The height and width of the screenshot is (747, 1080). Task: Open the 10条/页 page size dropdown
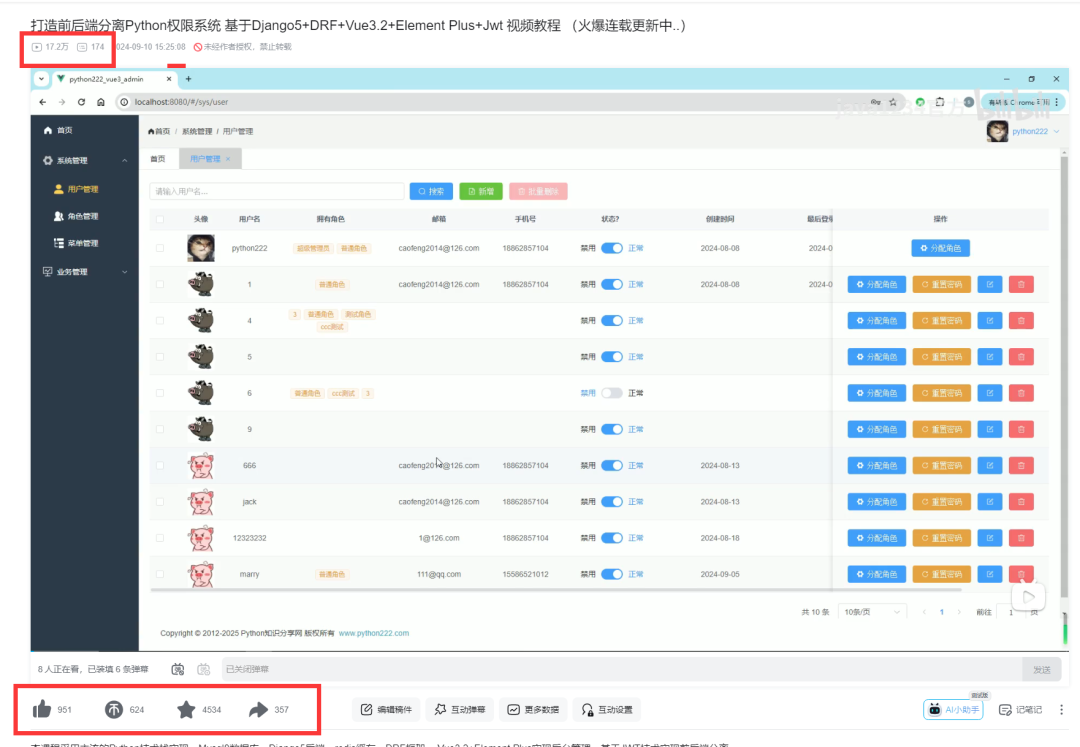coord(871,612)
